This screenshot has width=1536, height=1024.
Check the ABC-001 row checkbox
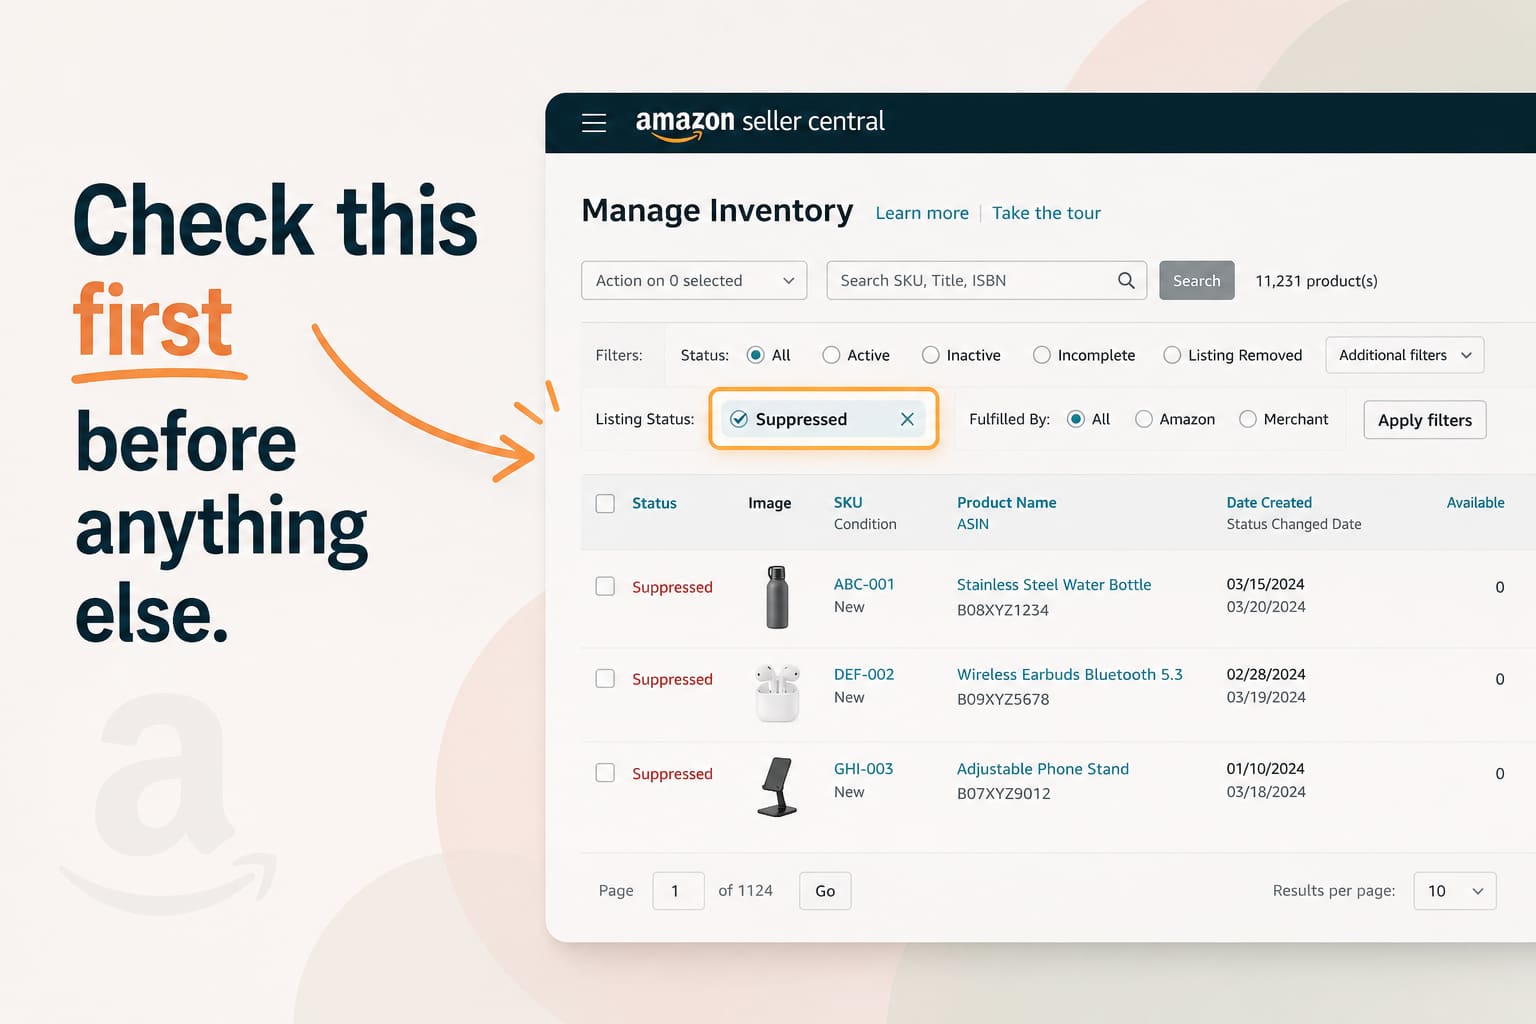[605, 586]
